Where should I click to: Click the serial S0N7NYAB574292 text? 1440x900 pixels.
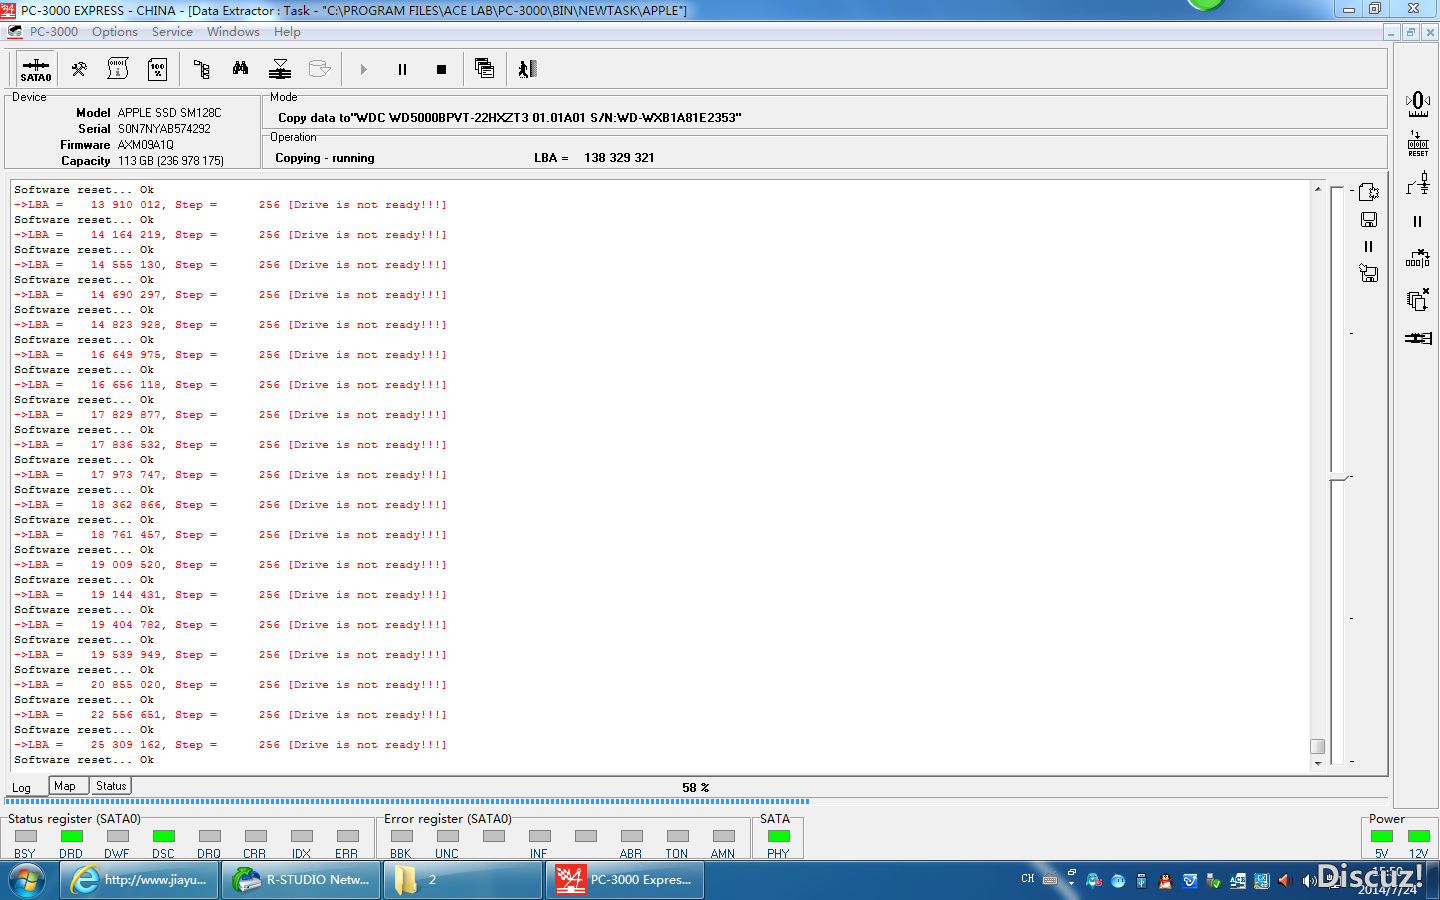click(164, 129)
